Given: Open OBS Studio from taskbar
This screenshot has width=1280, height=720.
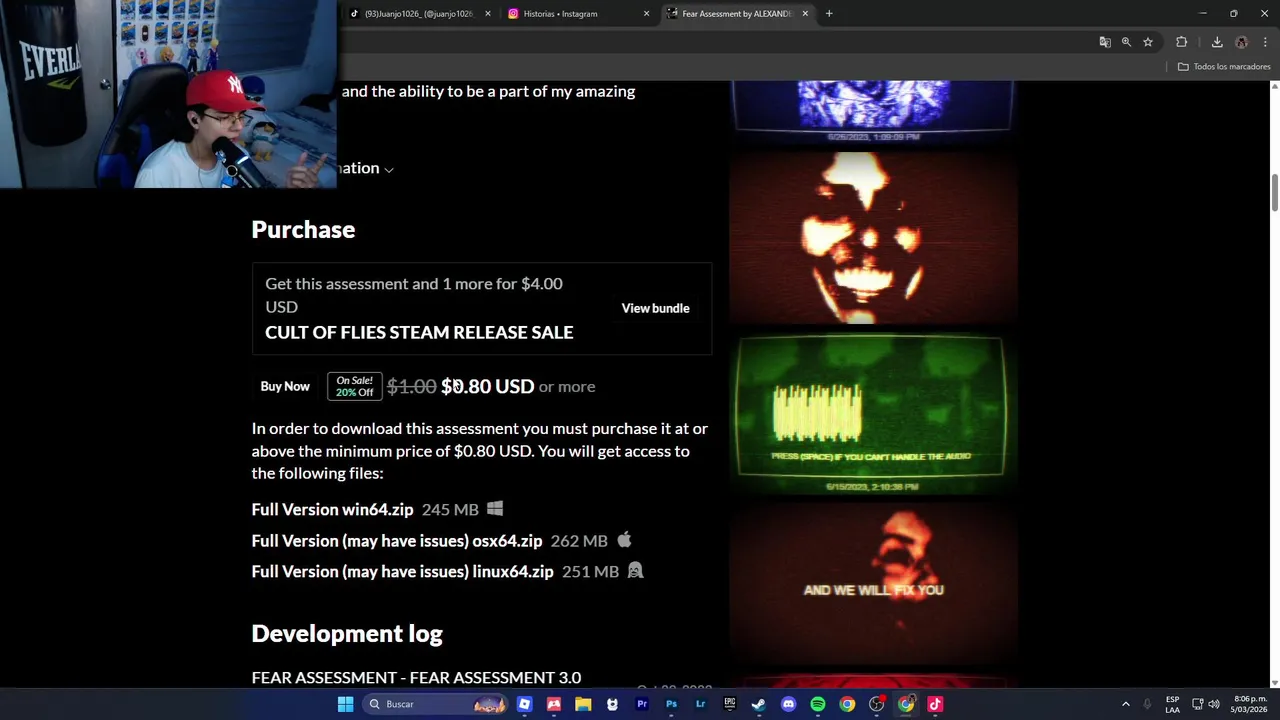Looking at the screenshot, I should 877,704.
